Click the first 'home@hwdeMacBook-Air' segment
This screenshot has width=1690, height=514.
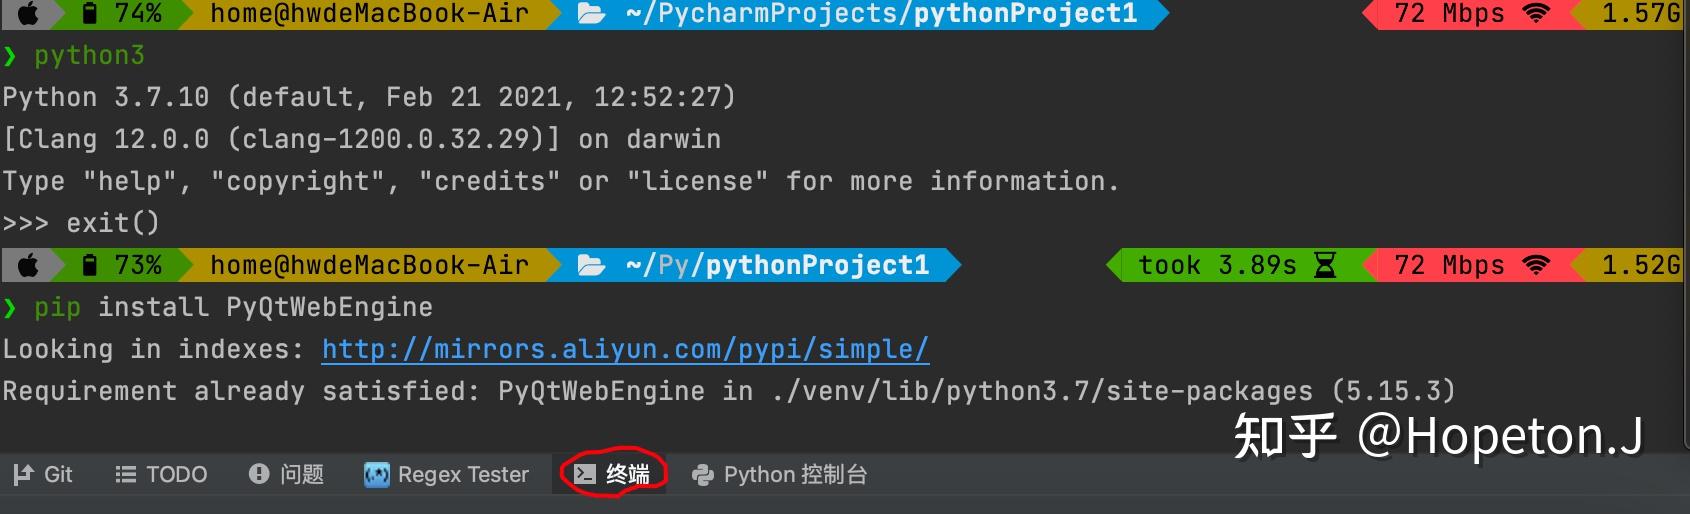(369, 14)
